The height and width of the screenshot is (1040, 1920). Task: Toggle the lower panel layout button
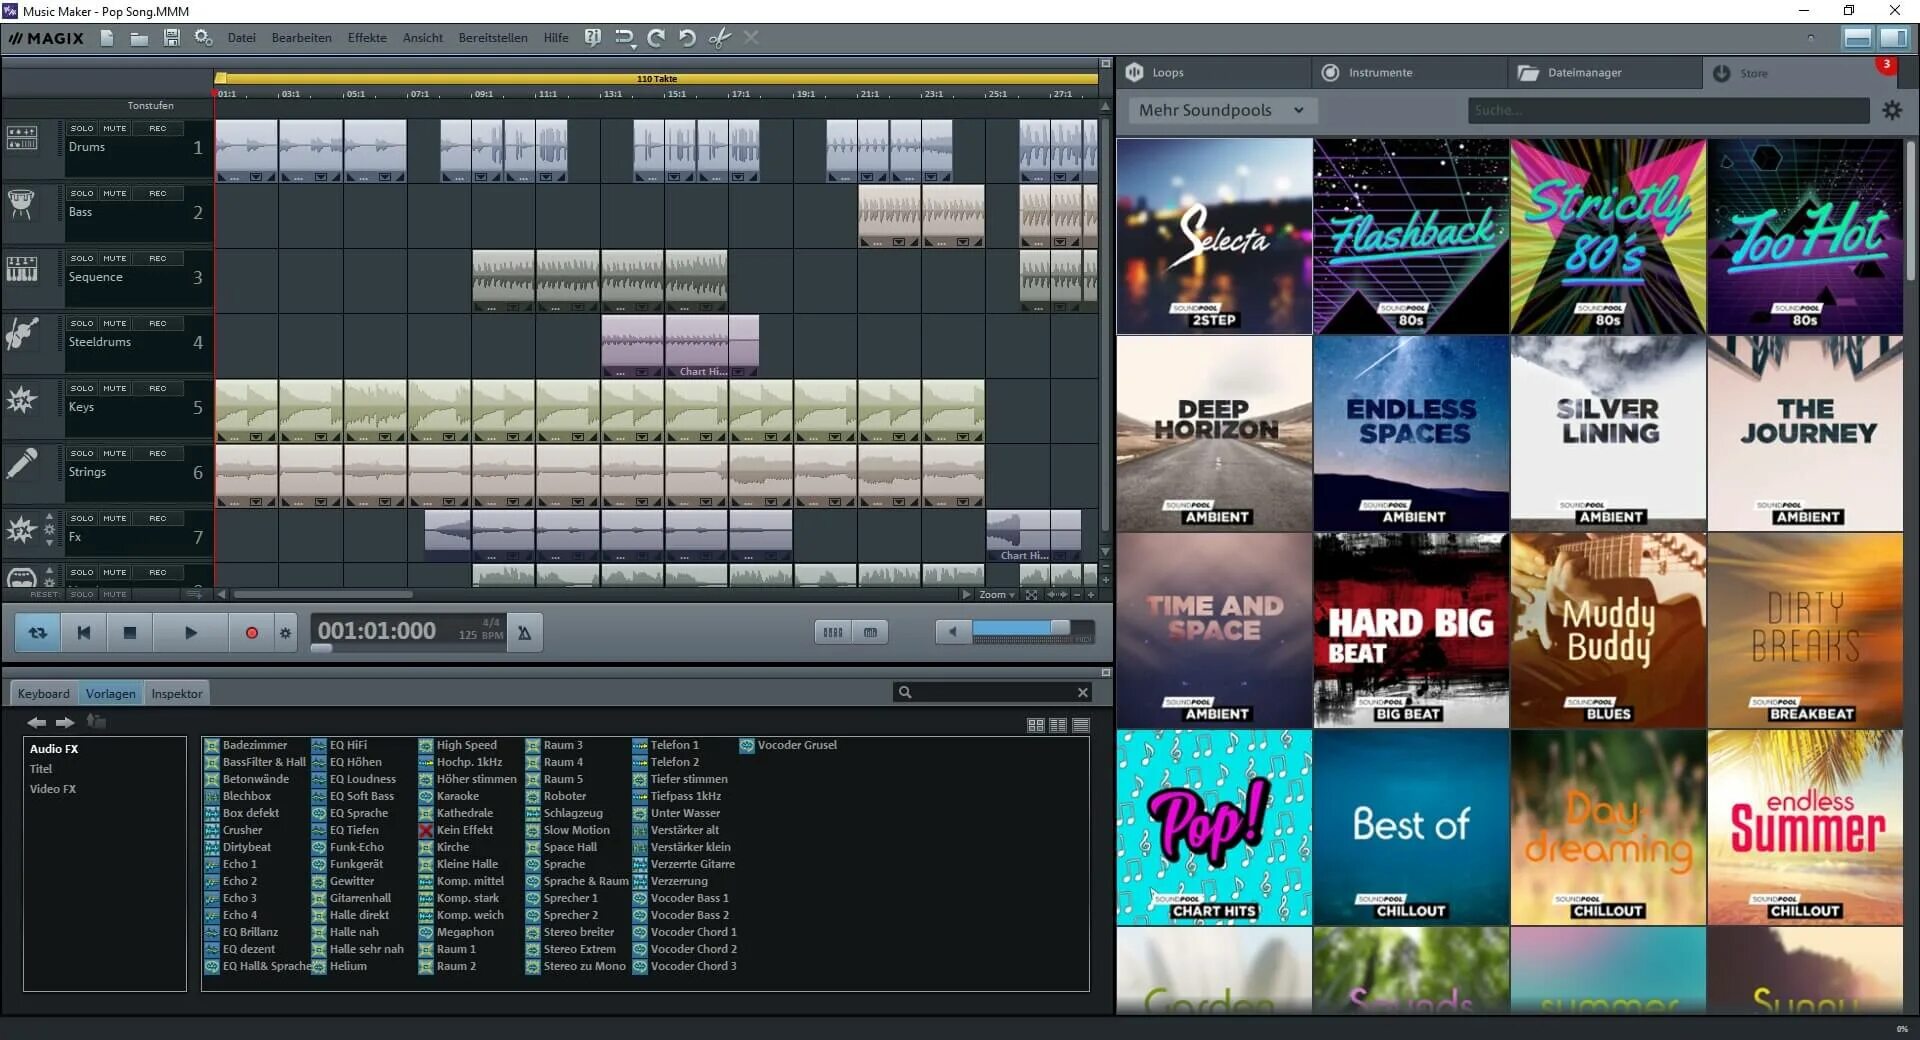(1858, 38)
